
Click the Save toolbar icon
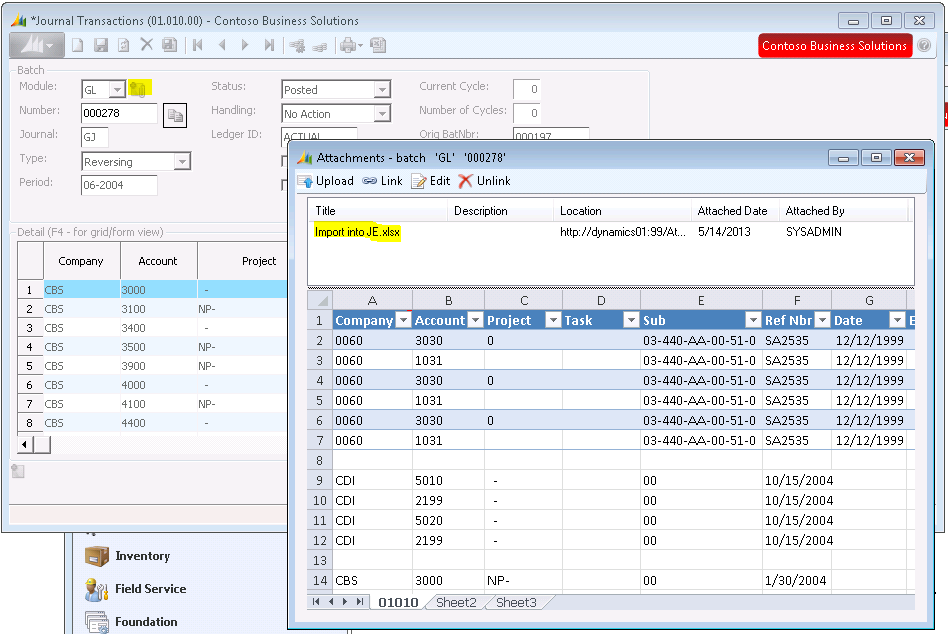point(100,45)
